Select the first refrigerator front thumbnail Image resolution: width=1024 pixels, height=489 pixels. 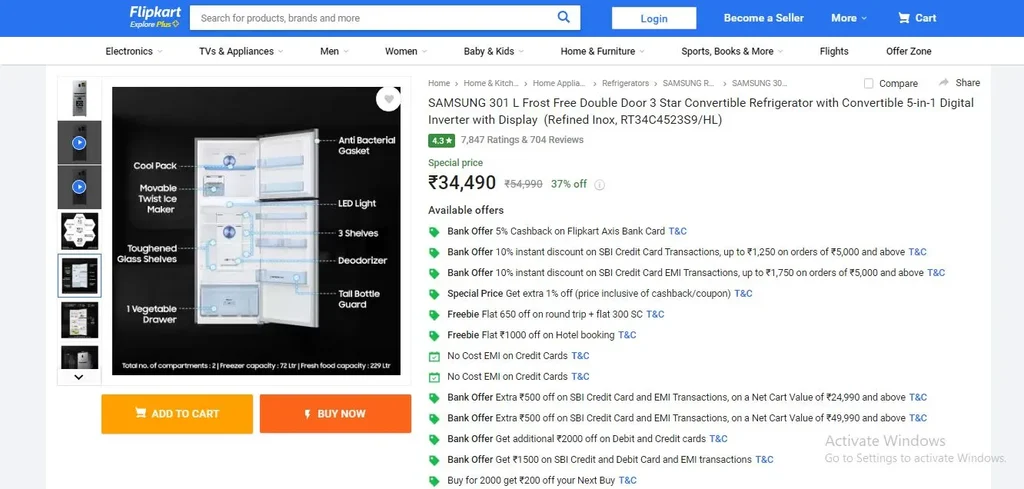coord(79,99)
